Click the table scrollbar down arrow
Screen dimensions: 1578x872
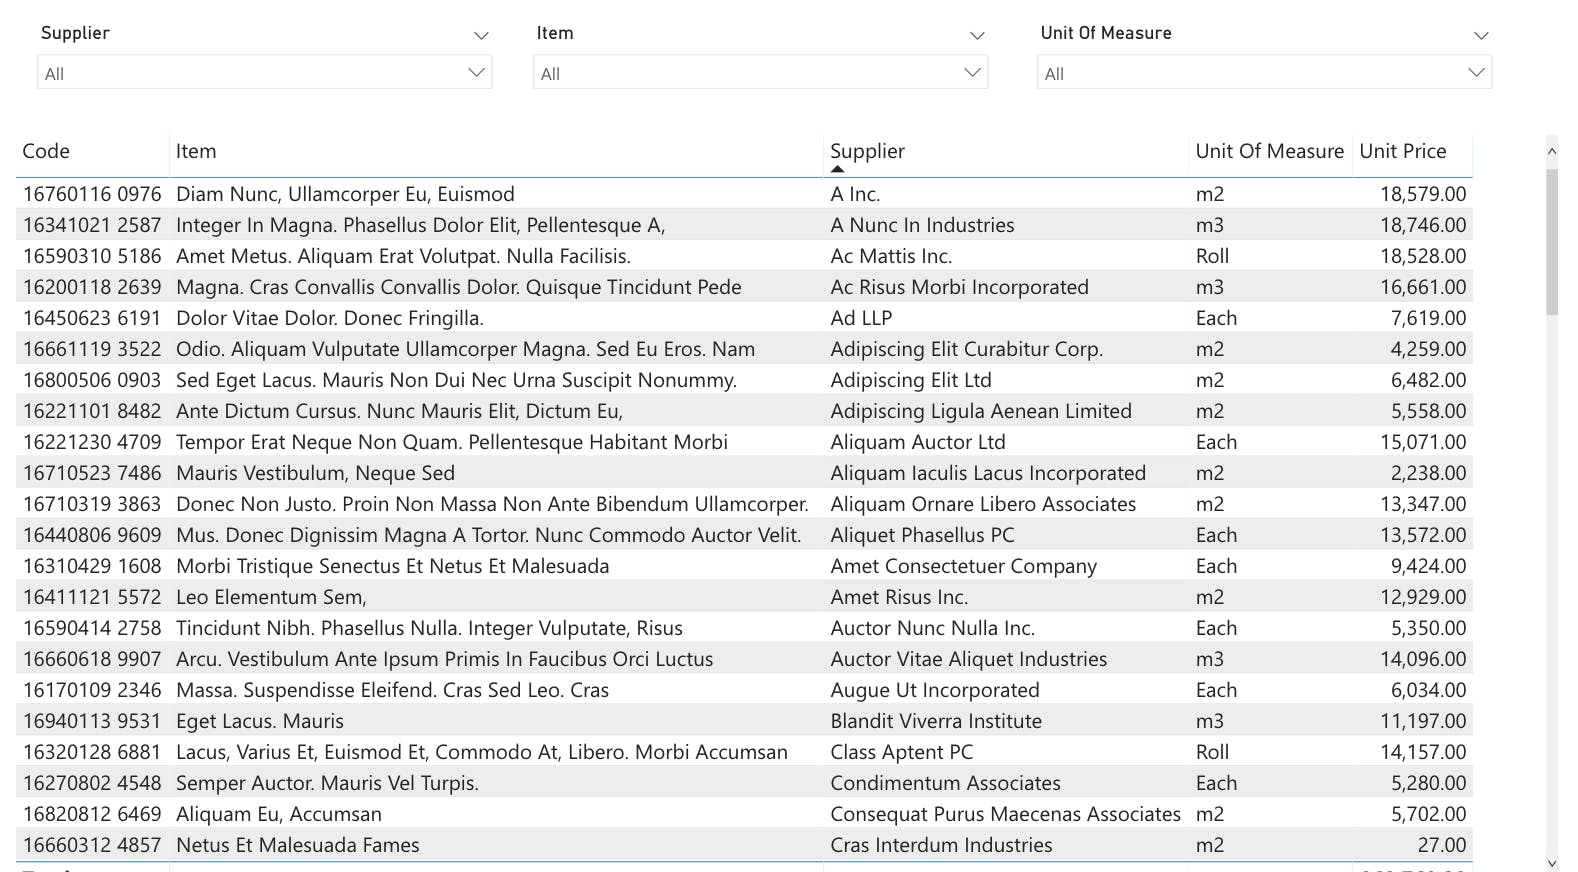tap(1552, 863)
